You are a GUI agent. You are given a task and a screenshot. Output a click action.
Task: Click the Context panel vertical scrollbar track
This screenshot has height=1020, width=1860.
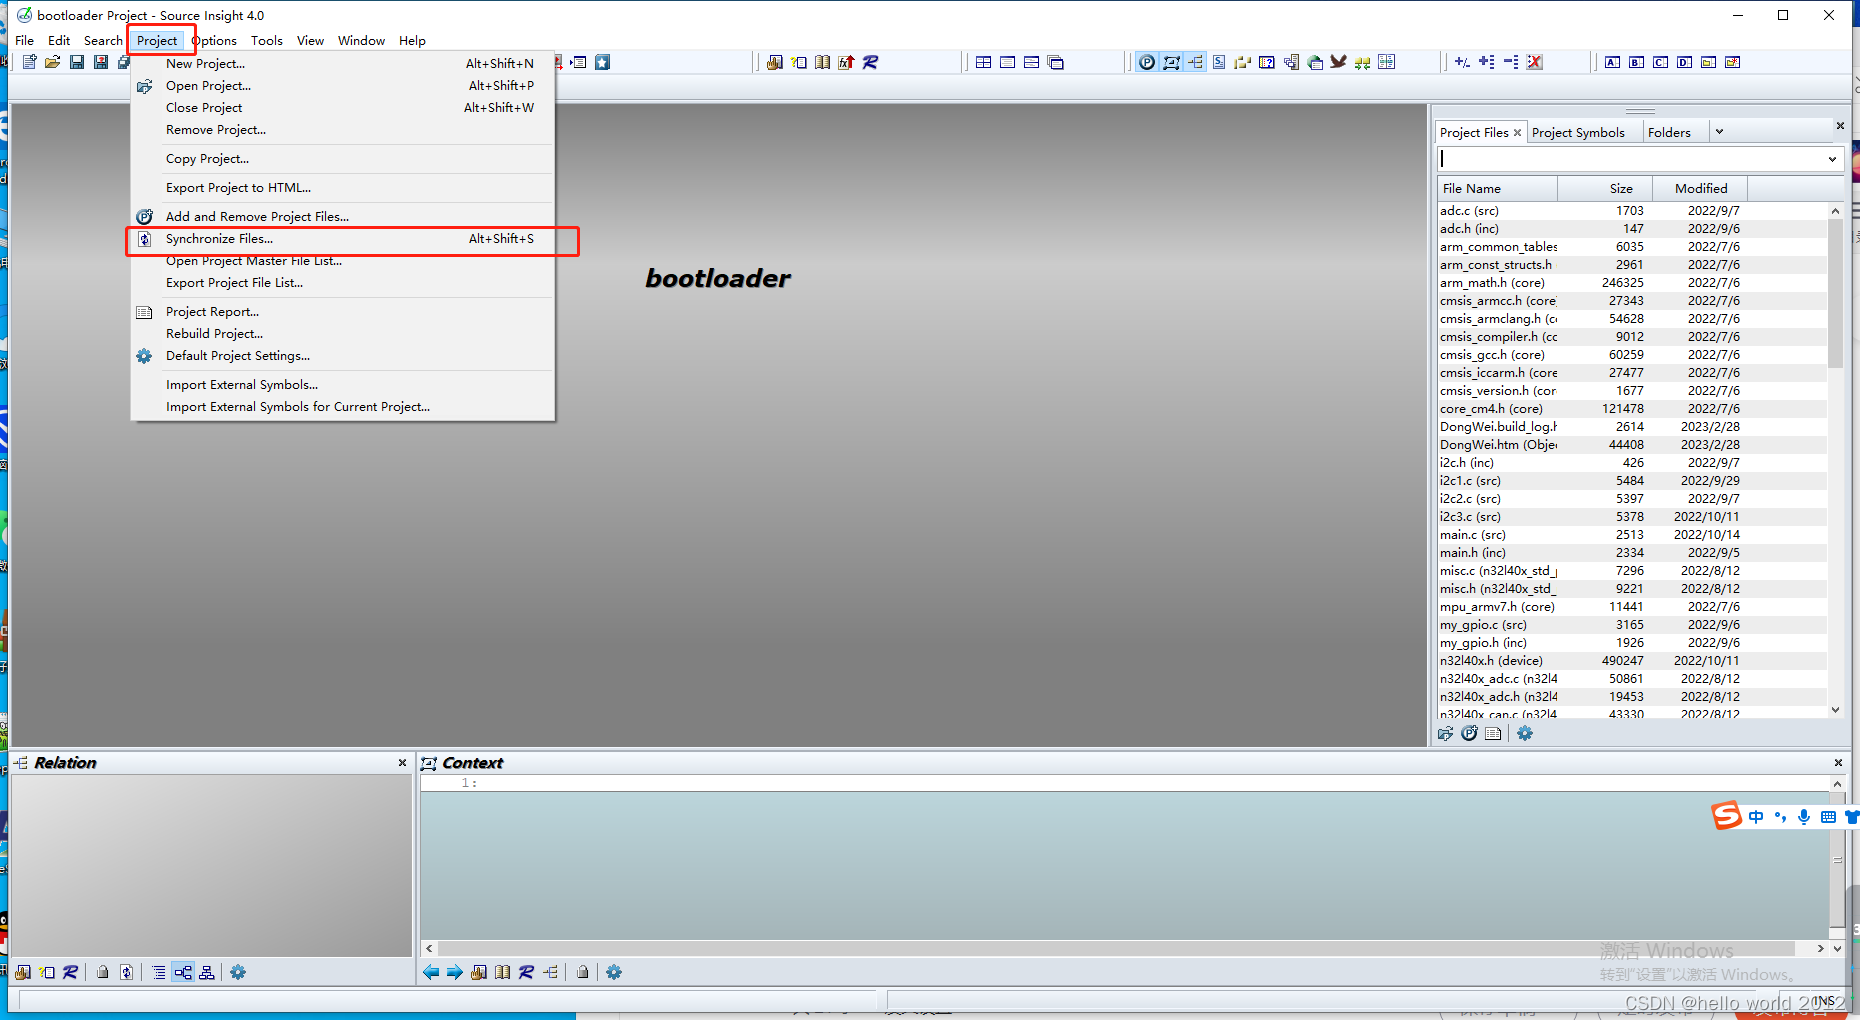tap(1837, 859)
